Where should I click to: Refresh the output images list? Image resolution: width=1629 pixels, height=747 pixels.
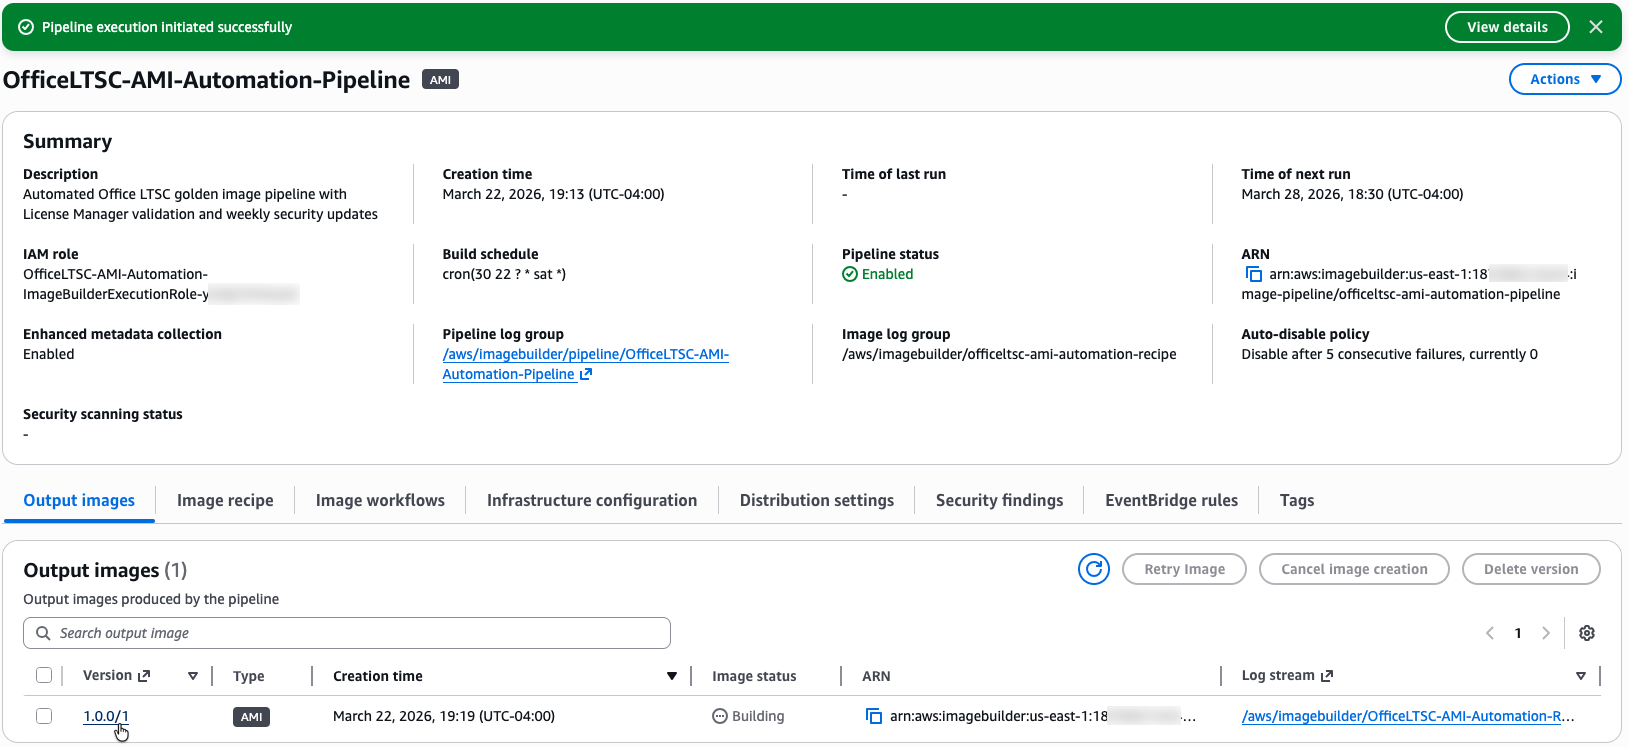(1094, 569)
